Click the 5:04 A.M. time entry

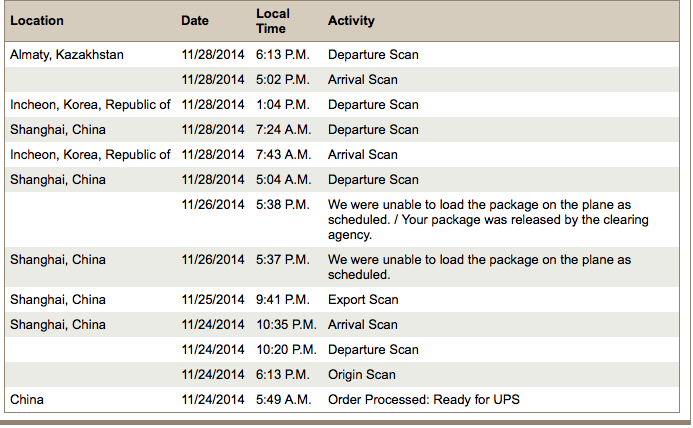pyautogui.click(x=283, y=180)
